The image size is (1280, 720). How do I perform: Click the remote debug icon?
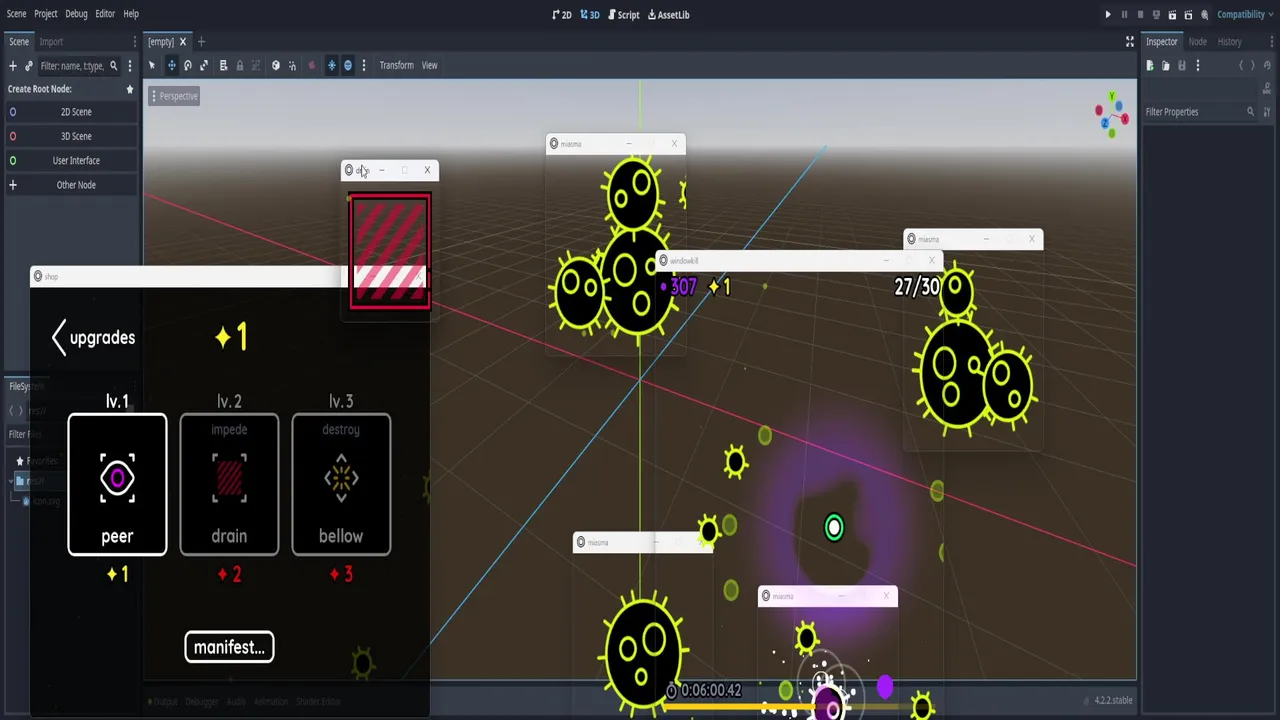click(1156, 15)
